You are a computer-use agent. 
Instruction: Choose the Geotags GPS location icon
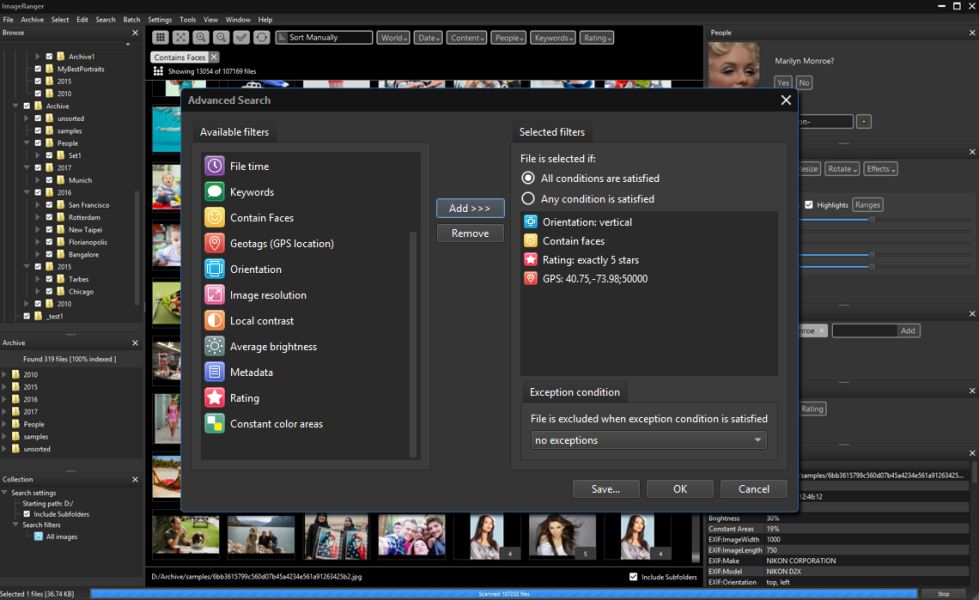point(214,243)
